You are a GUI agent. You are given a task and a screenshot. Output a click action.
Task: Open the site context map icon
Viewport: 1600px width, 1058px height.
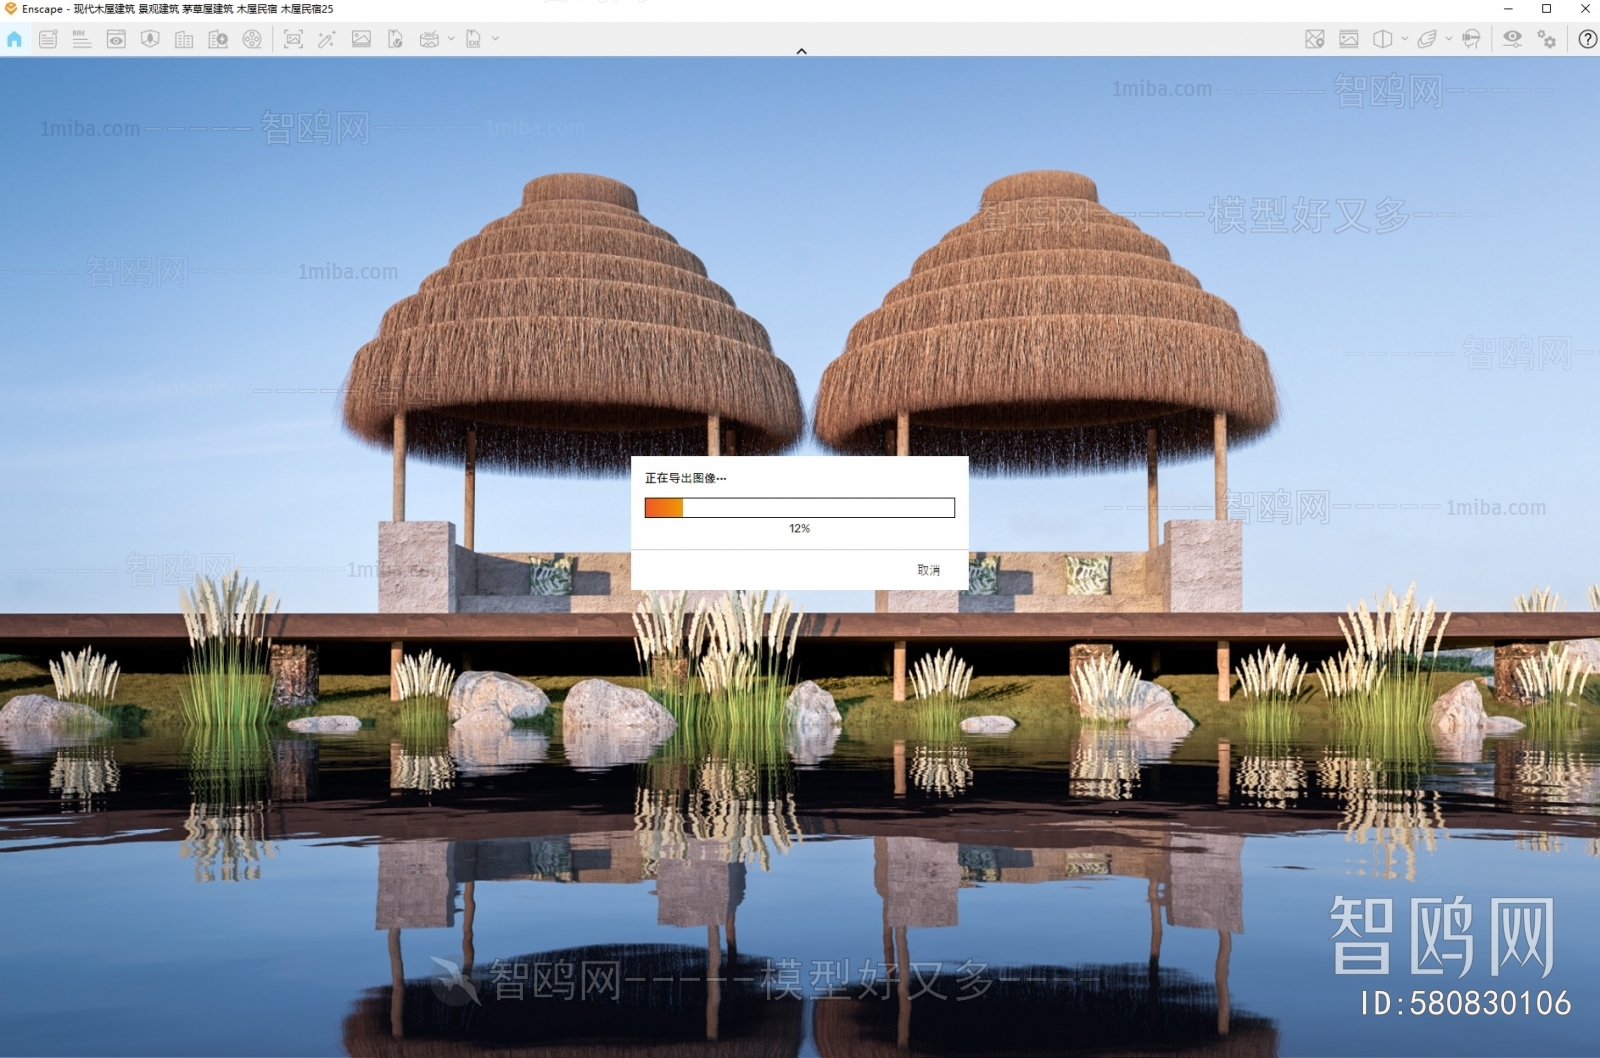click(x=1315, y=39)
